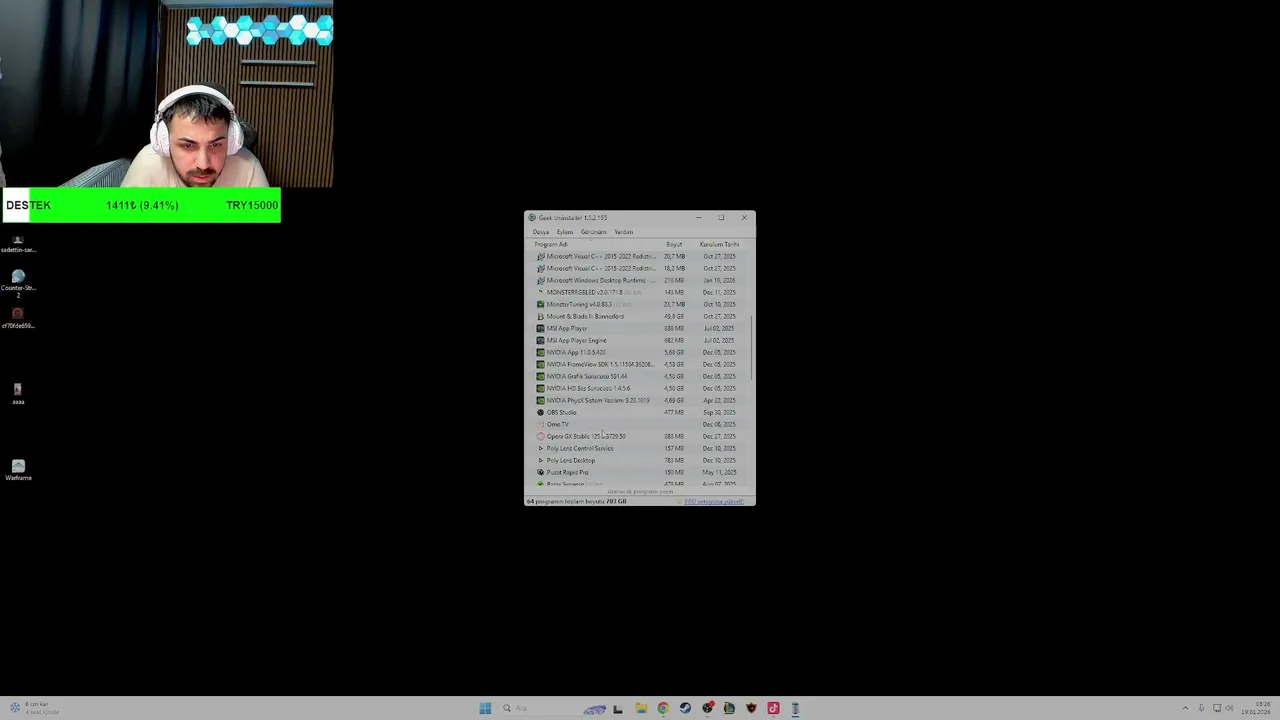
Task: Open the Warframe desktop shortcut
Action: pyautogui.click(x=18, y=470)
